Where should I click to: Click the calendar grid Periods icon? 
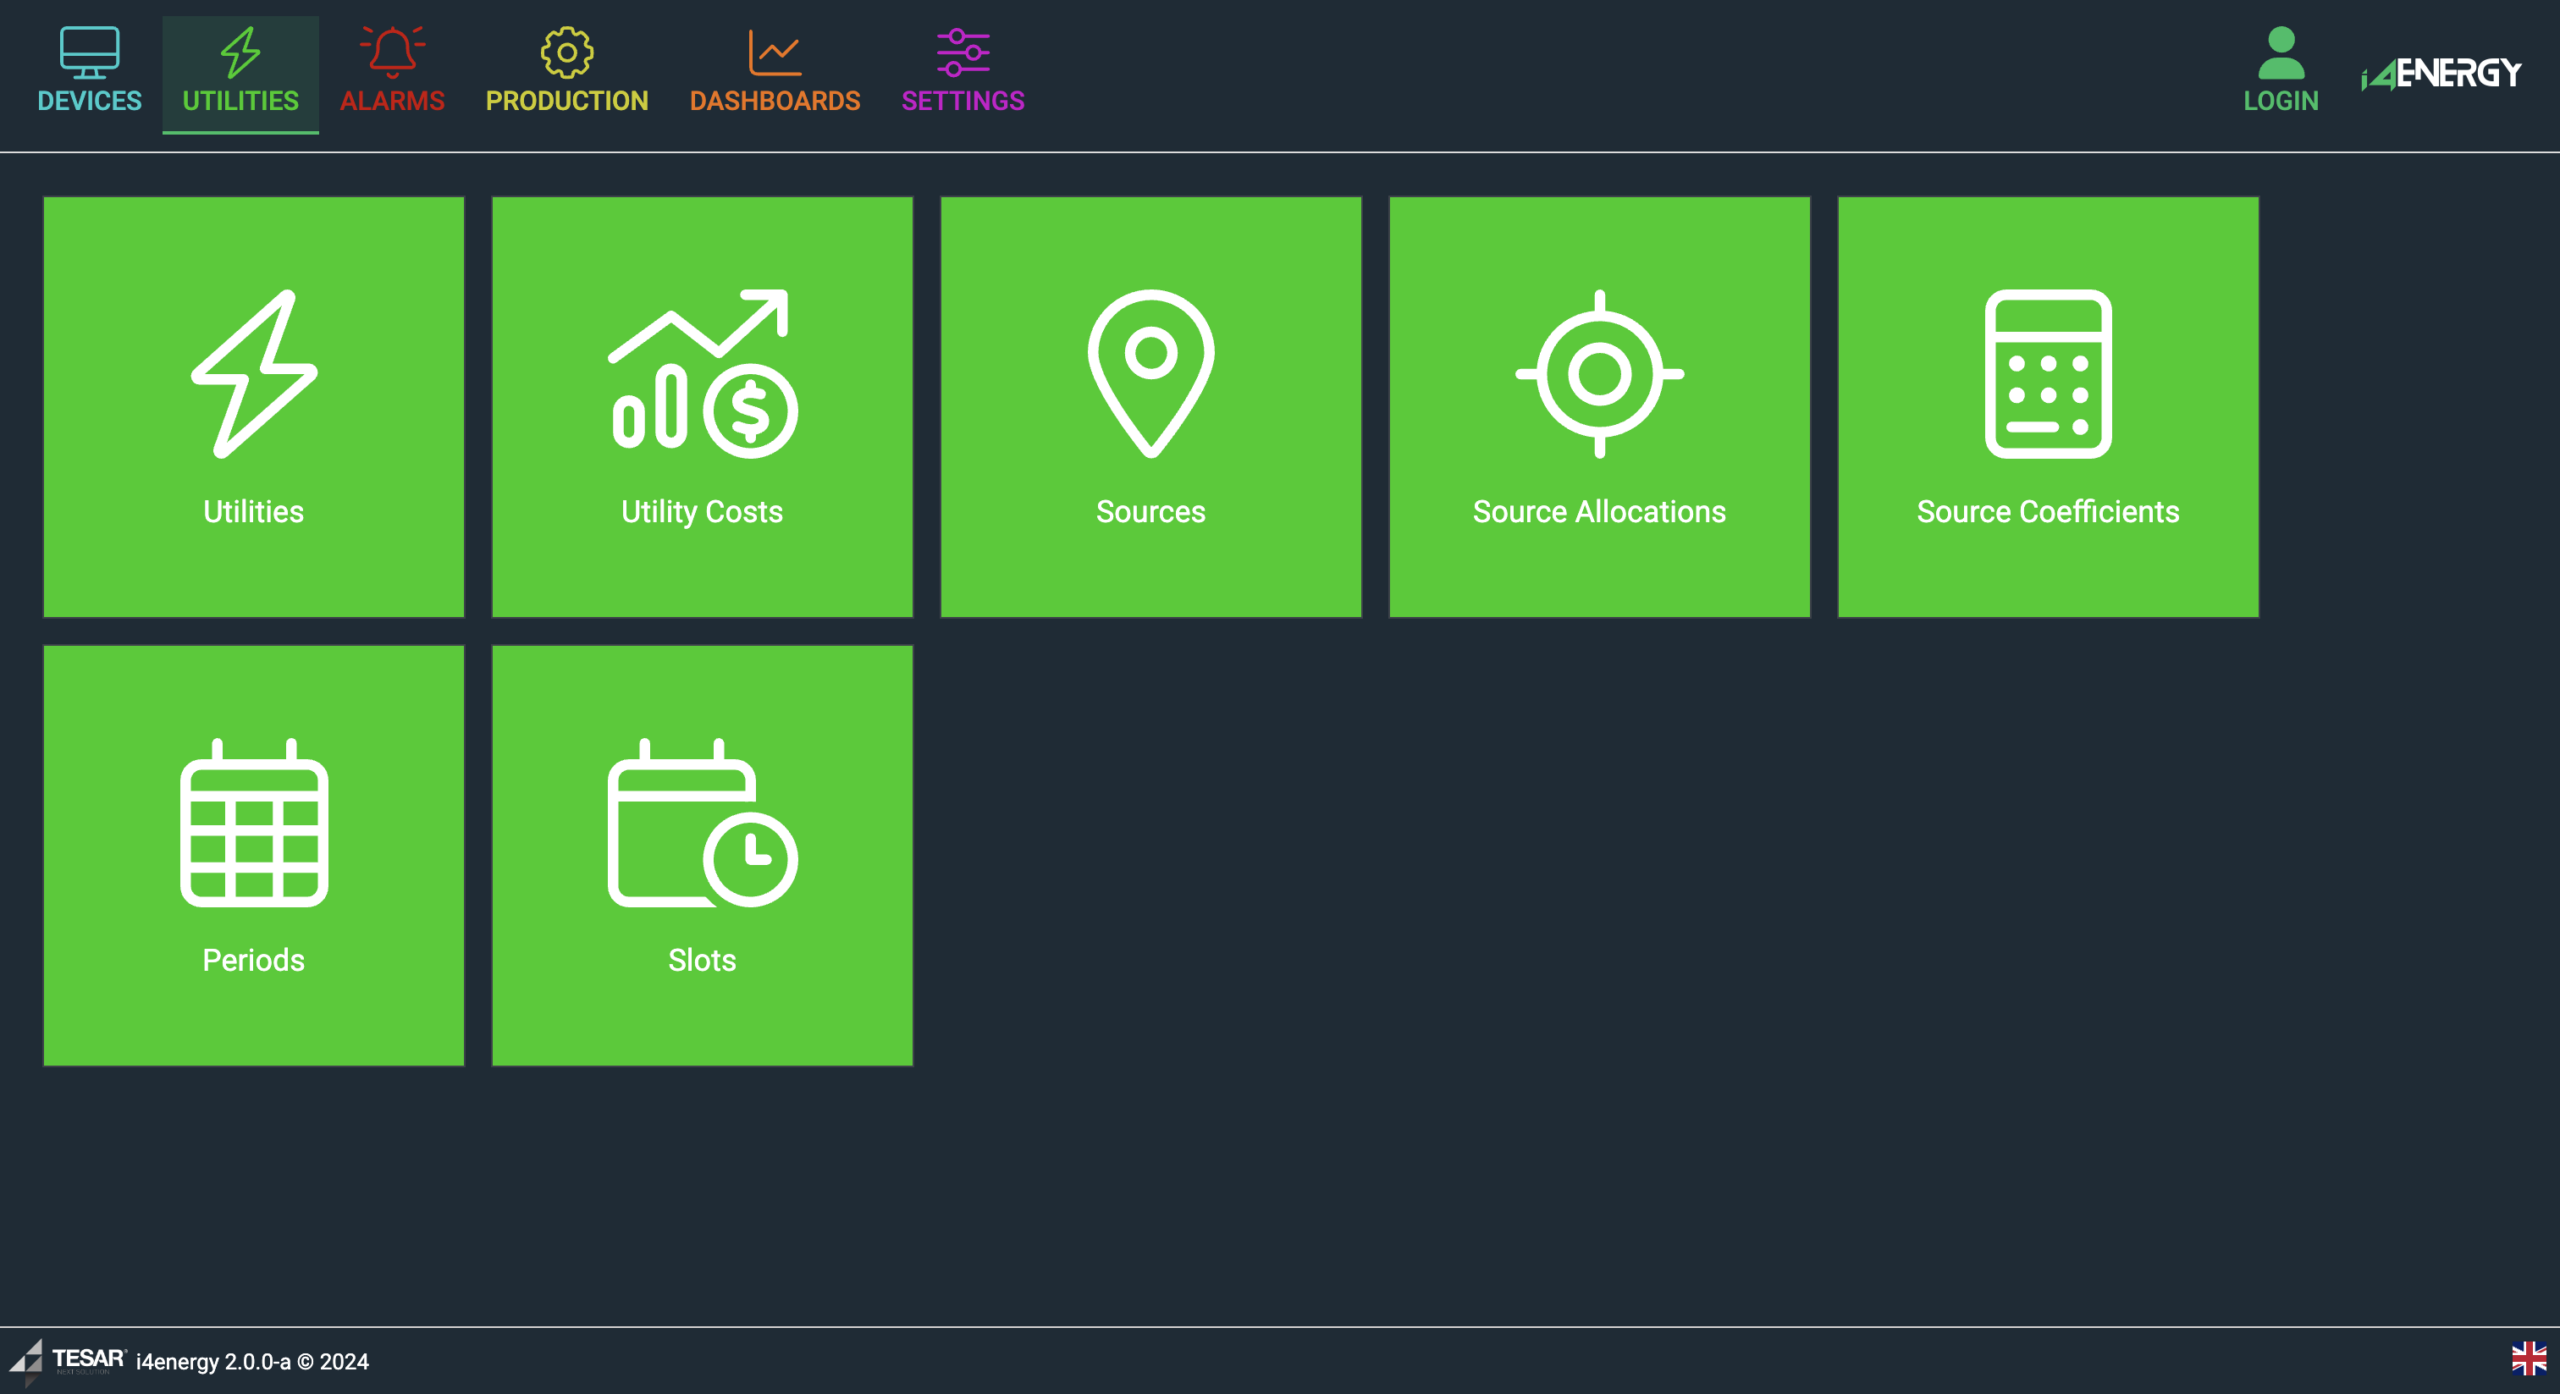tap(254, 823)
